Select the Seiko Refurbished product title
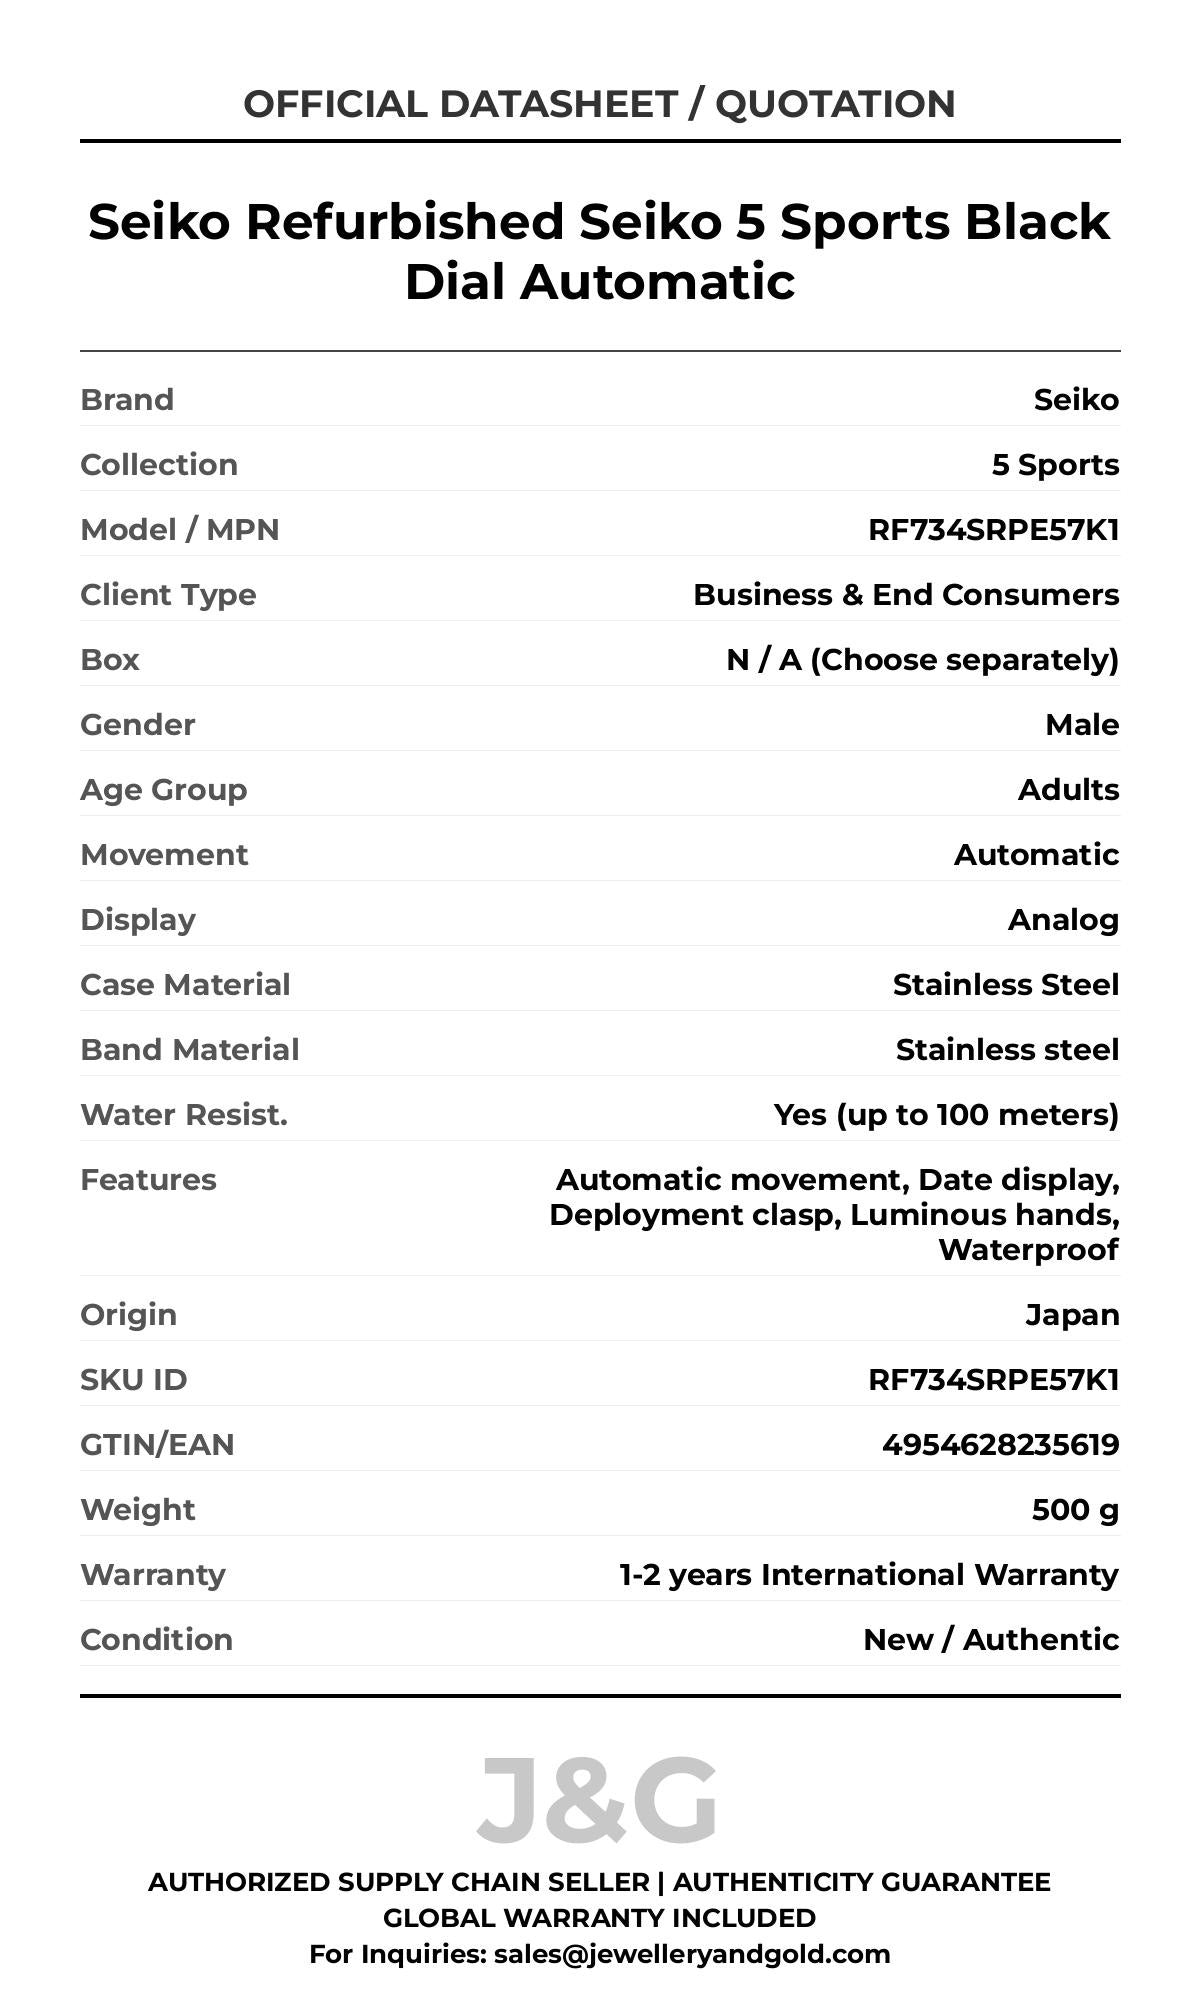The height and width of the screenshot is (2000, 1200). (599, 250)
